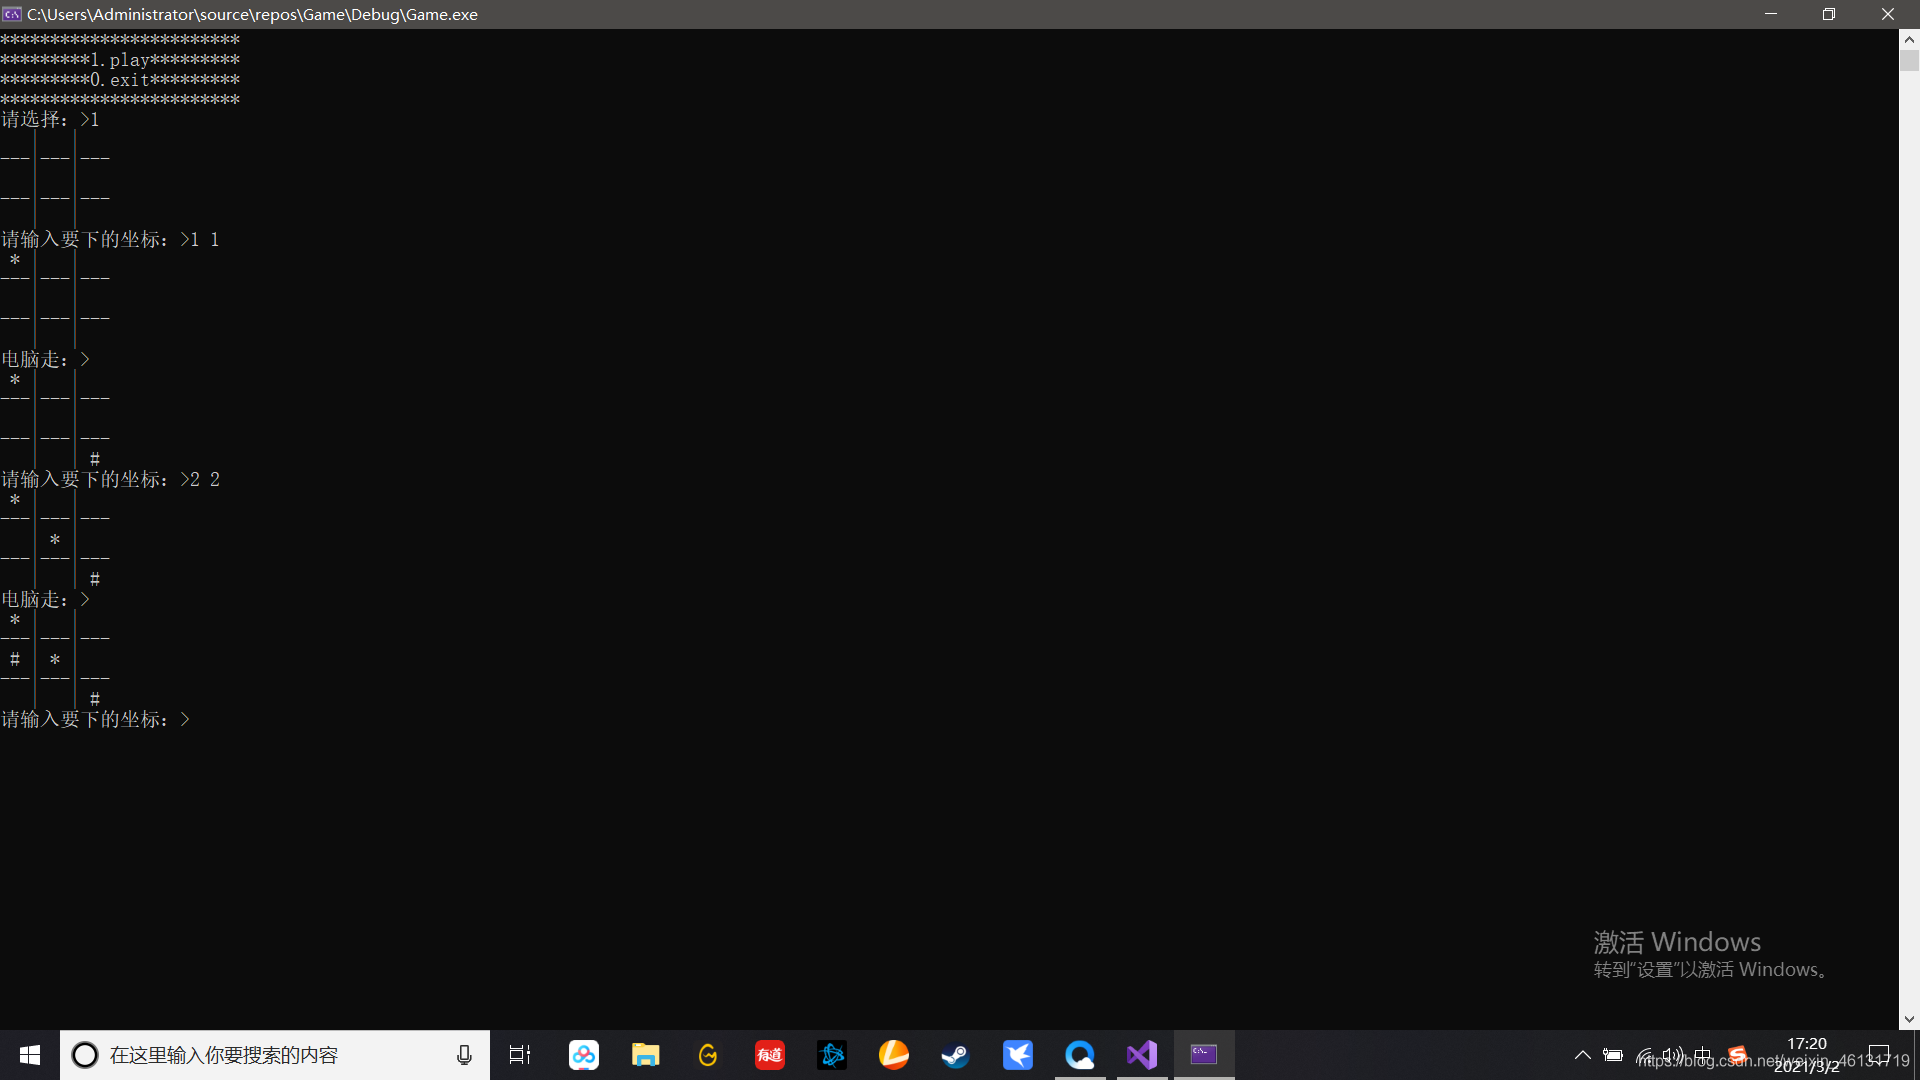Open the Windows Start menu
1920x1080 pixels.
coord(30,1055)
